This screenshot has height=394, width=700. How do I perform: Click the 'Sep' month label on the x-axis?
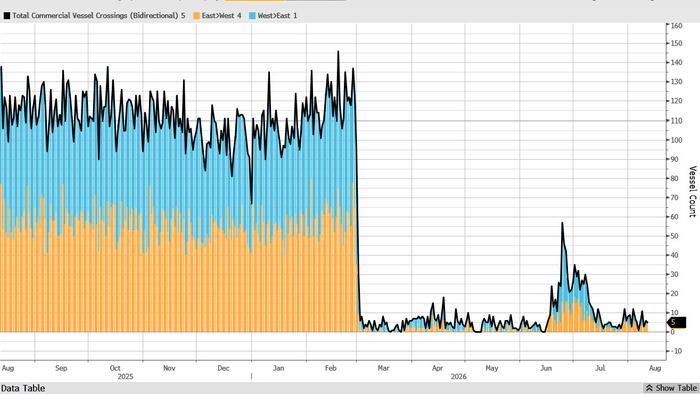coord(61,368)
